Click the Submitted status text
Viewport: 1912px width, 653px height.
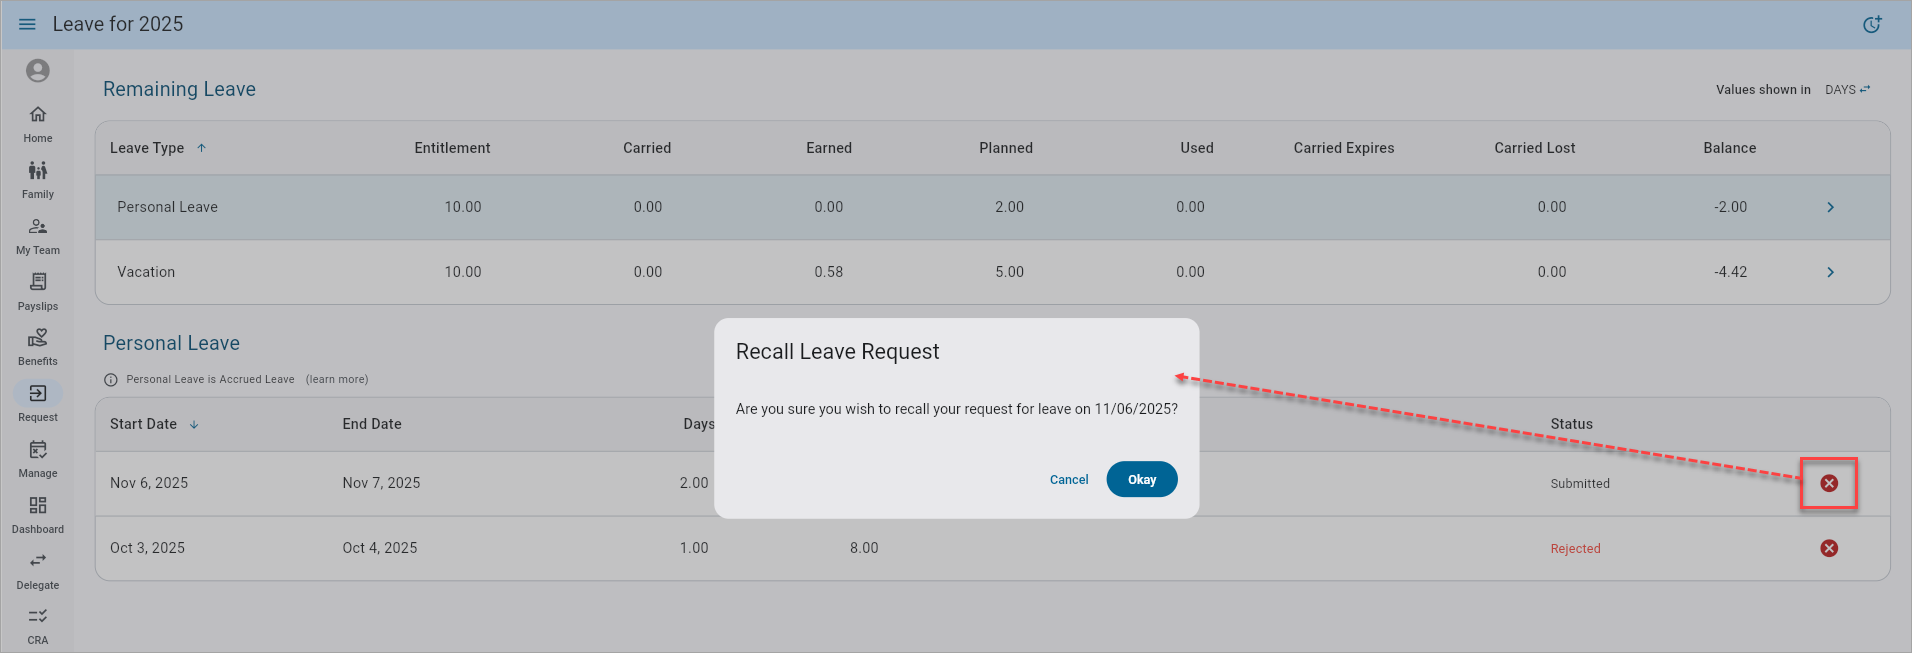coord(1580,484)
